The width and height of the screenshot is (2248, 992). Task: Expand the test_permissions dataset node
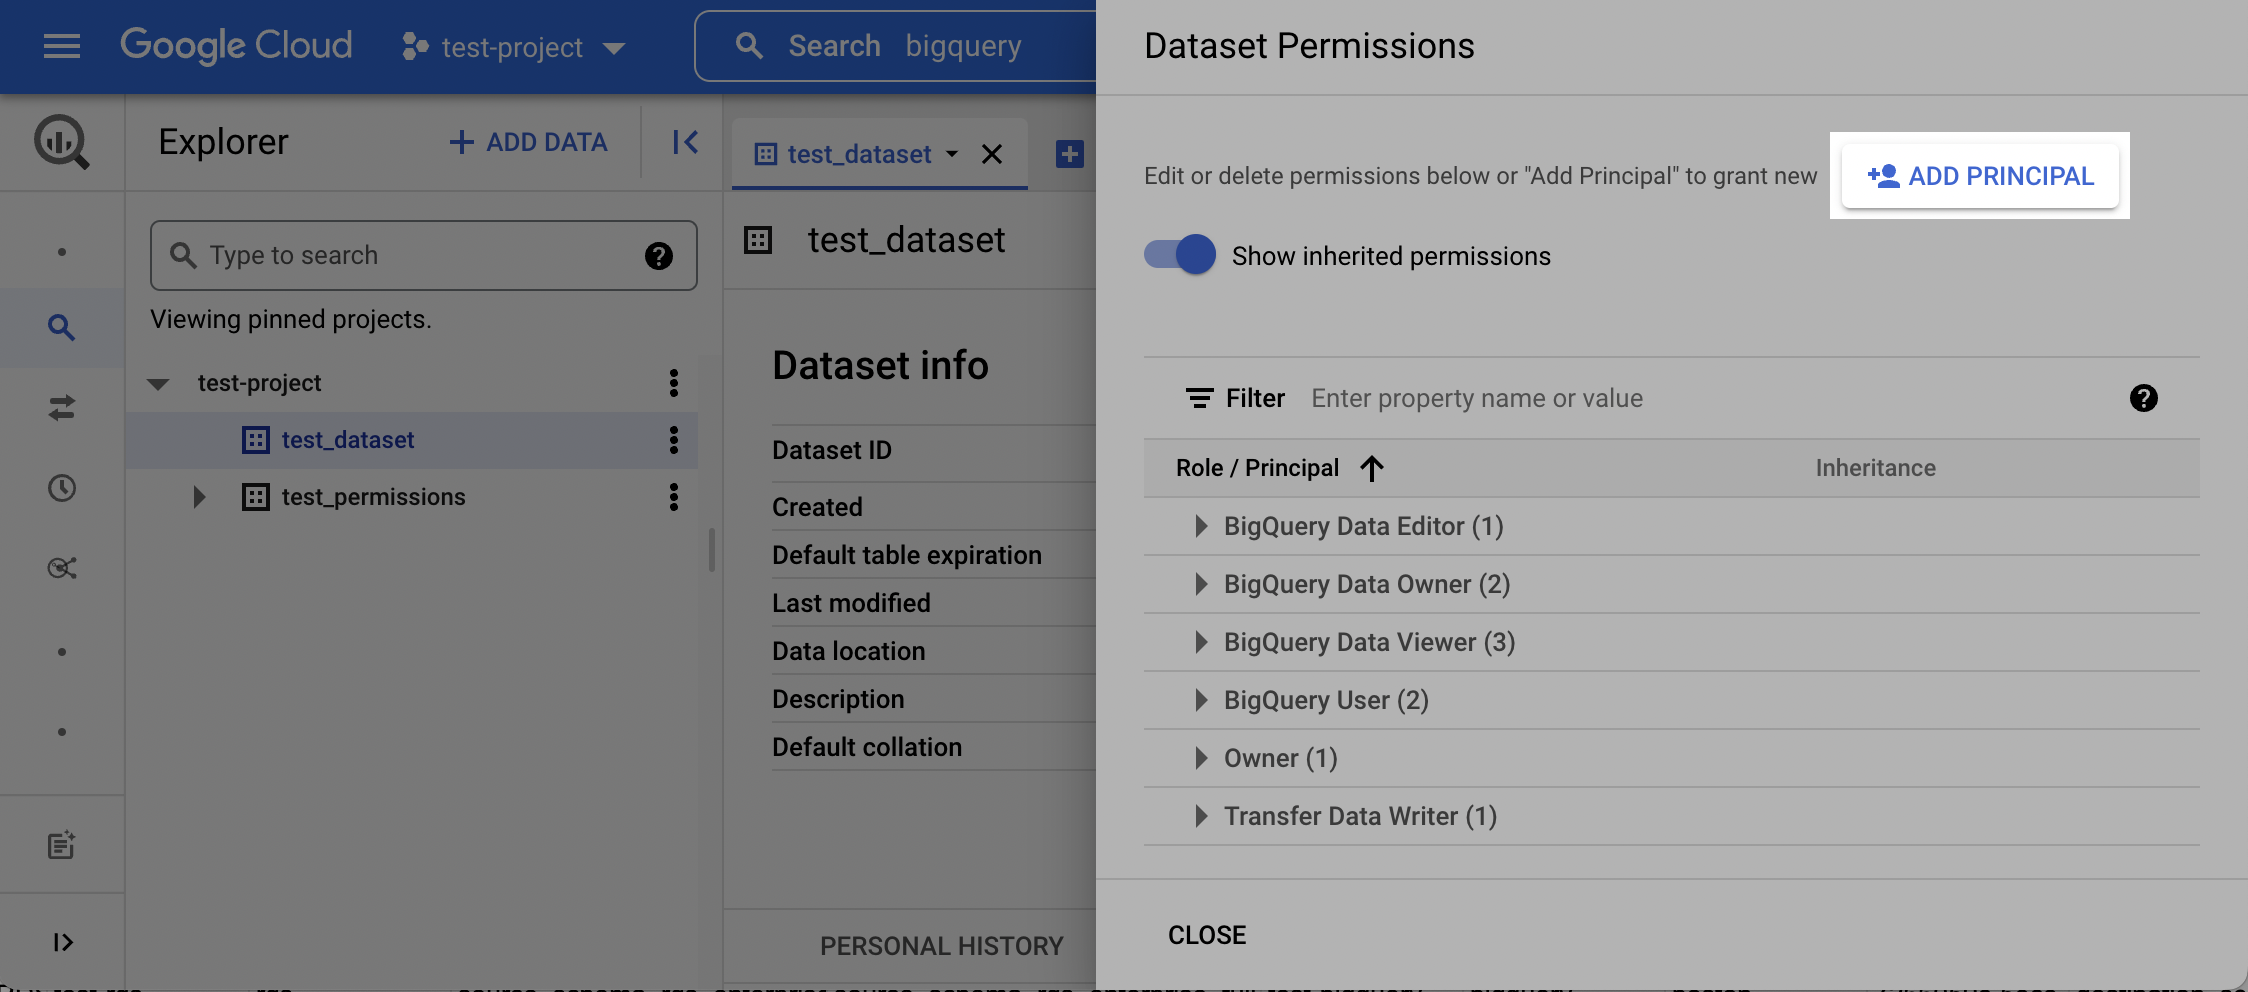pyautogui.click(x=199, y=497)
